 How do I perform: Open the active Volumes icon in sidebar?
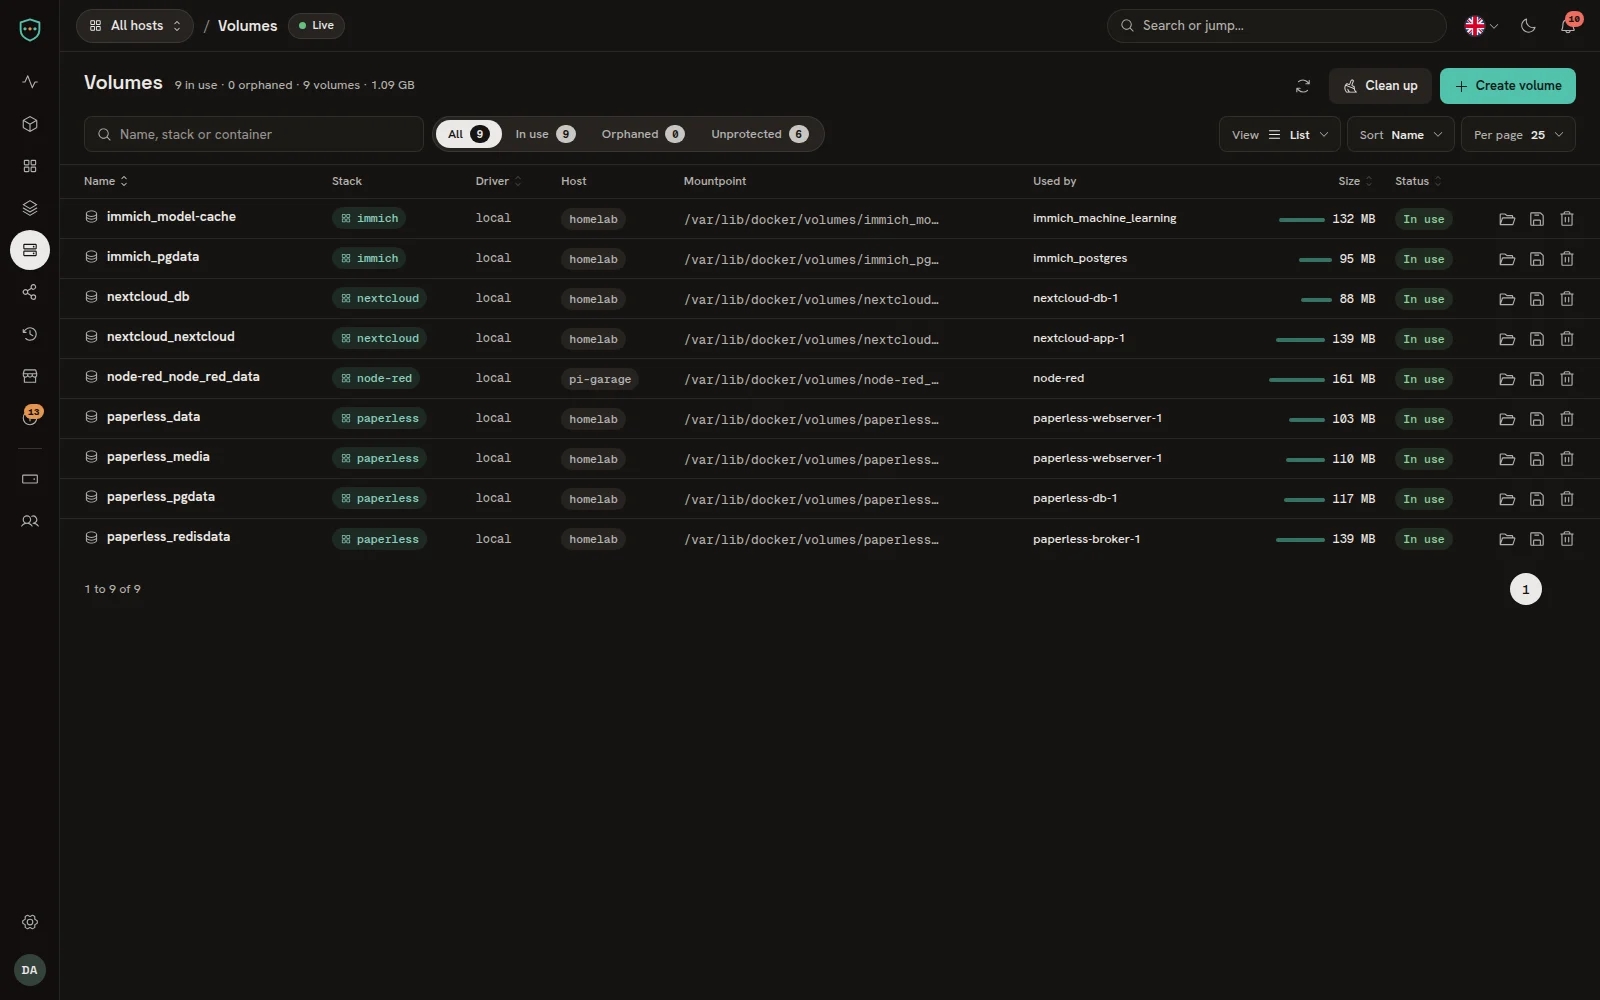click(x=30, y=250)
